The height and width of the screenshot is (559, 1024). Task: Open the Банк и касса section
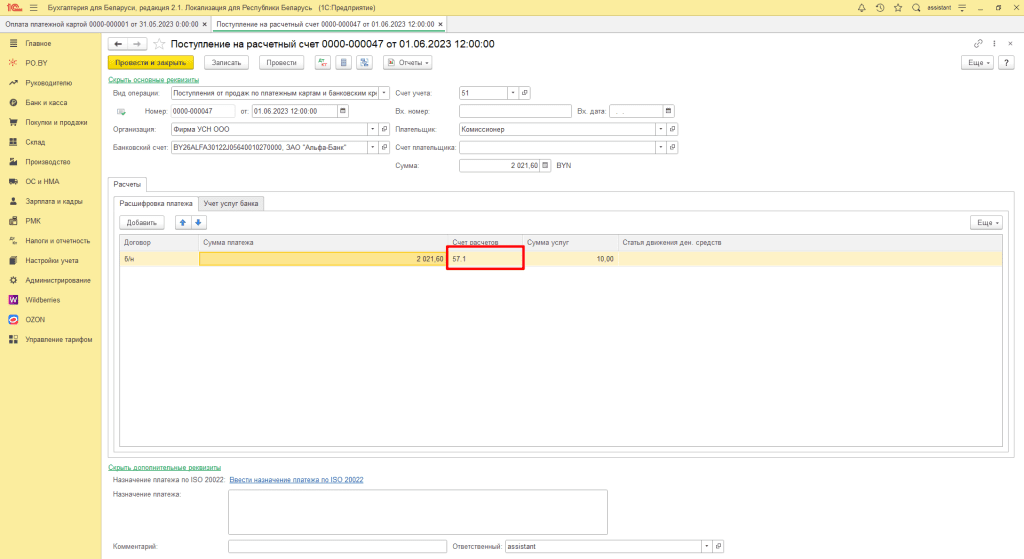(x=46, y=103)
